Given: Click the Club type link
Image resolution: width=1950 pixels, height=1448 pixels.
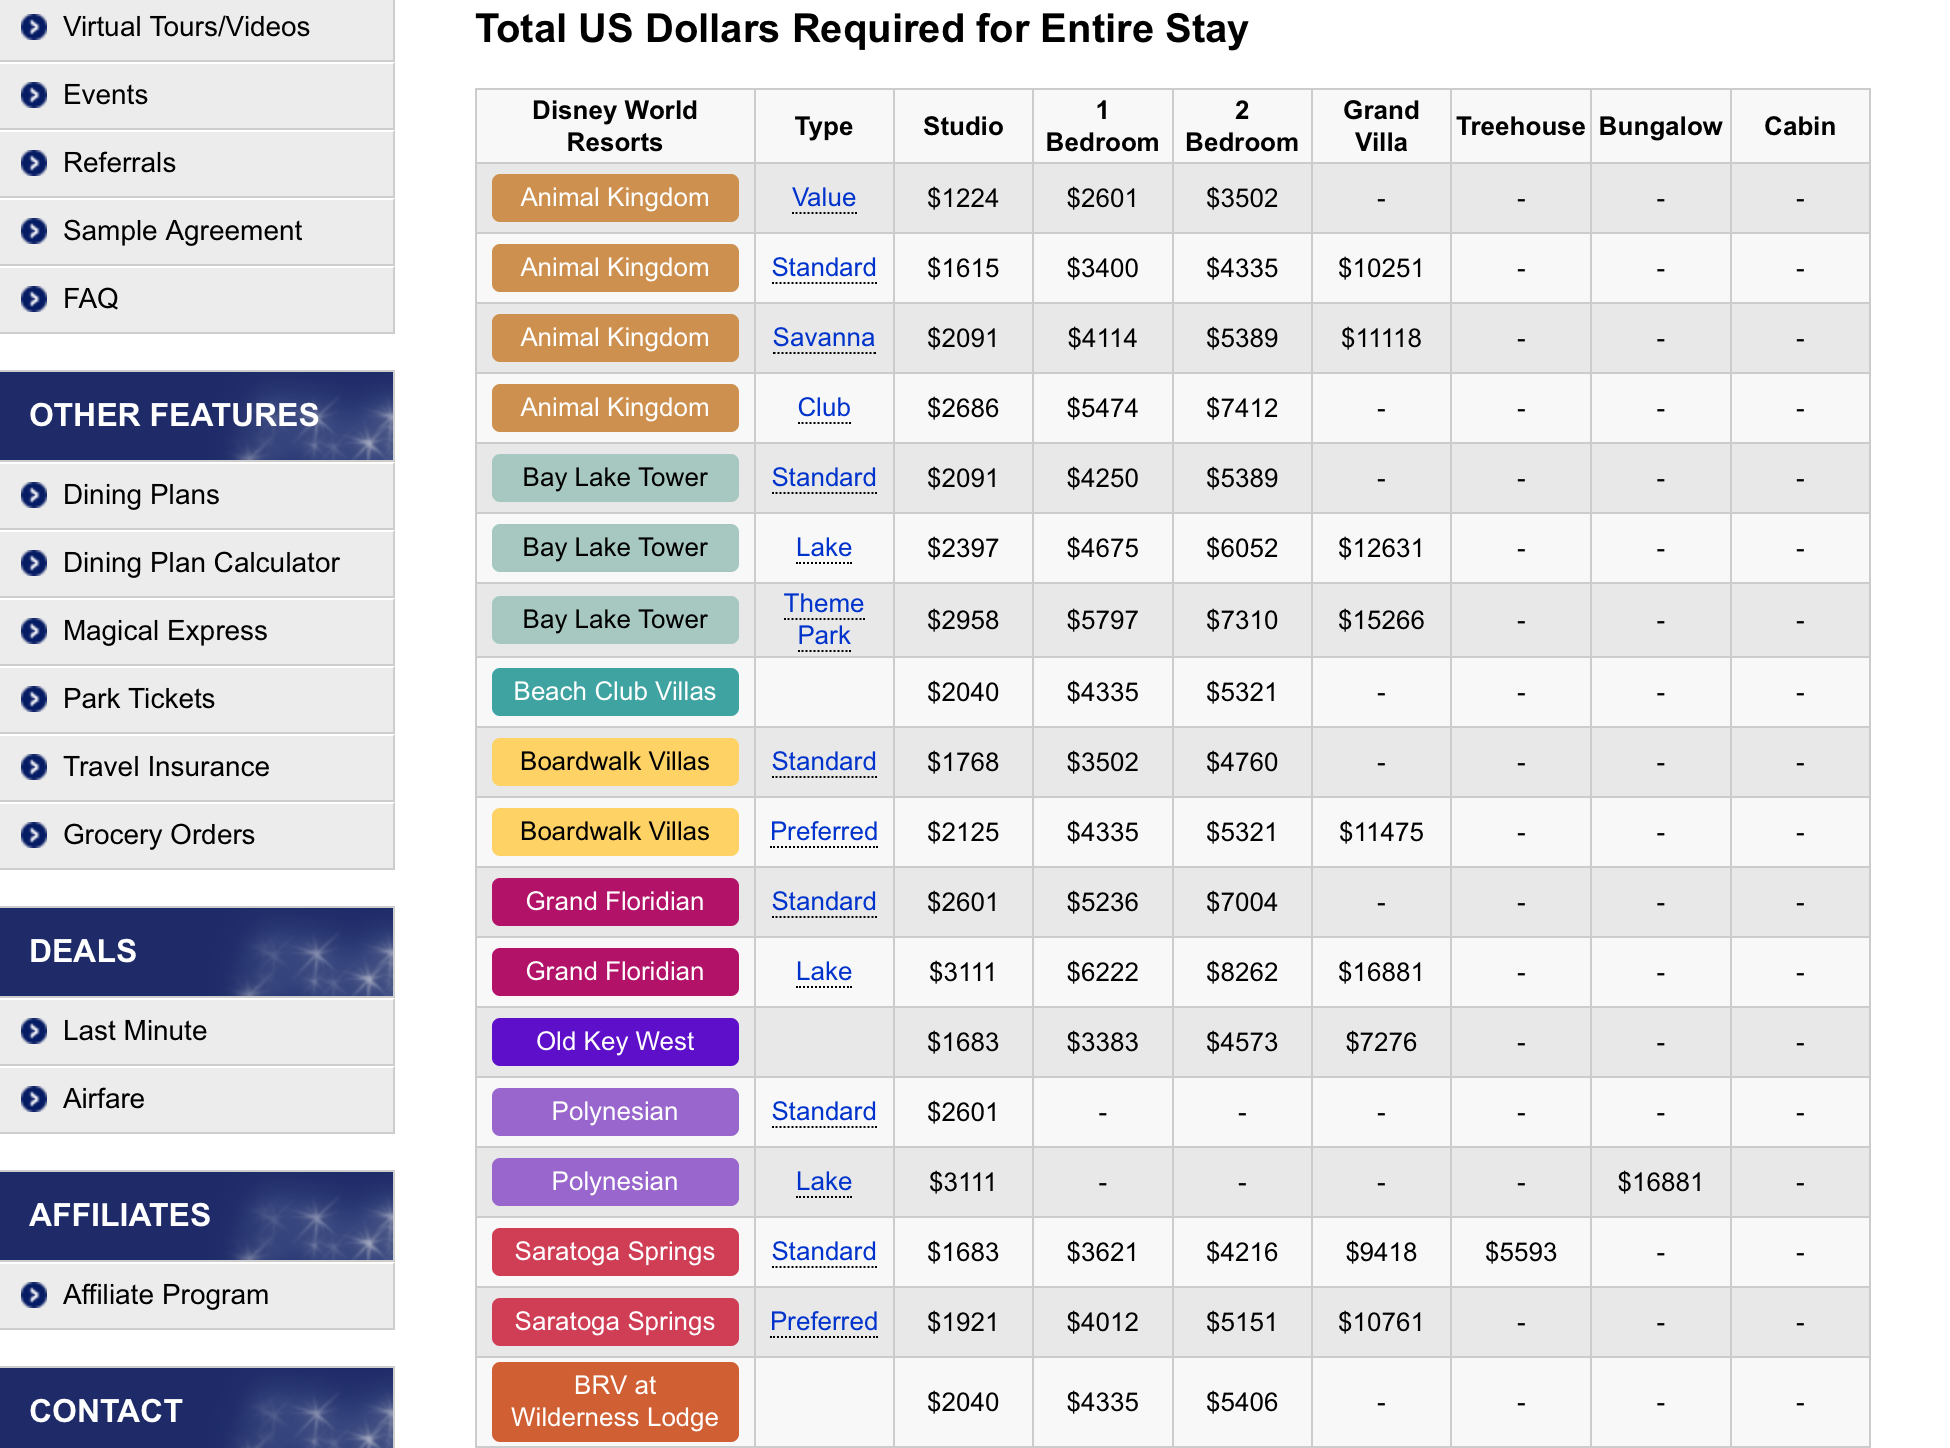Looking at the screenshot, I should [x=824, y=408].
